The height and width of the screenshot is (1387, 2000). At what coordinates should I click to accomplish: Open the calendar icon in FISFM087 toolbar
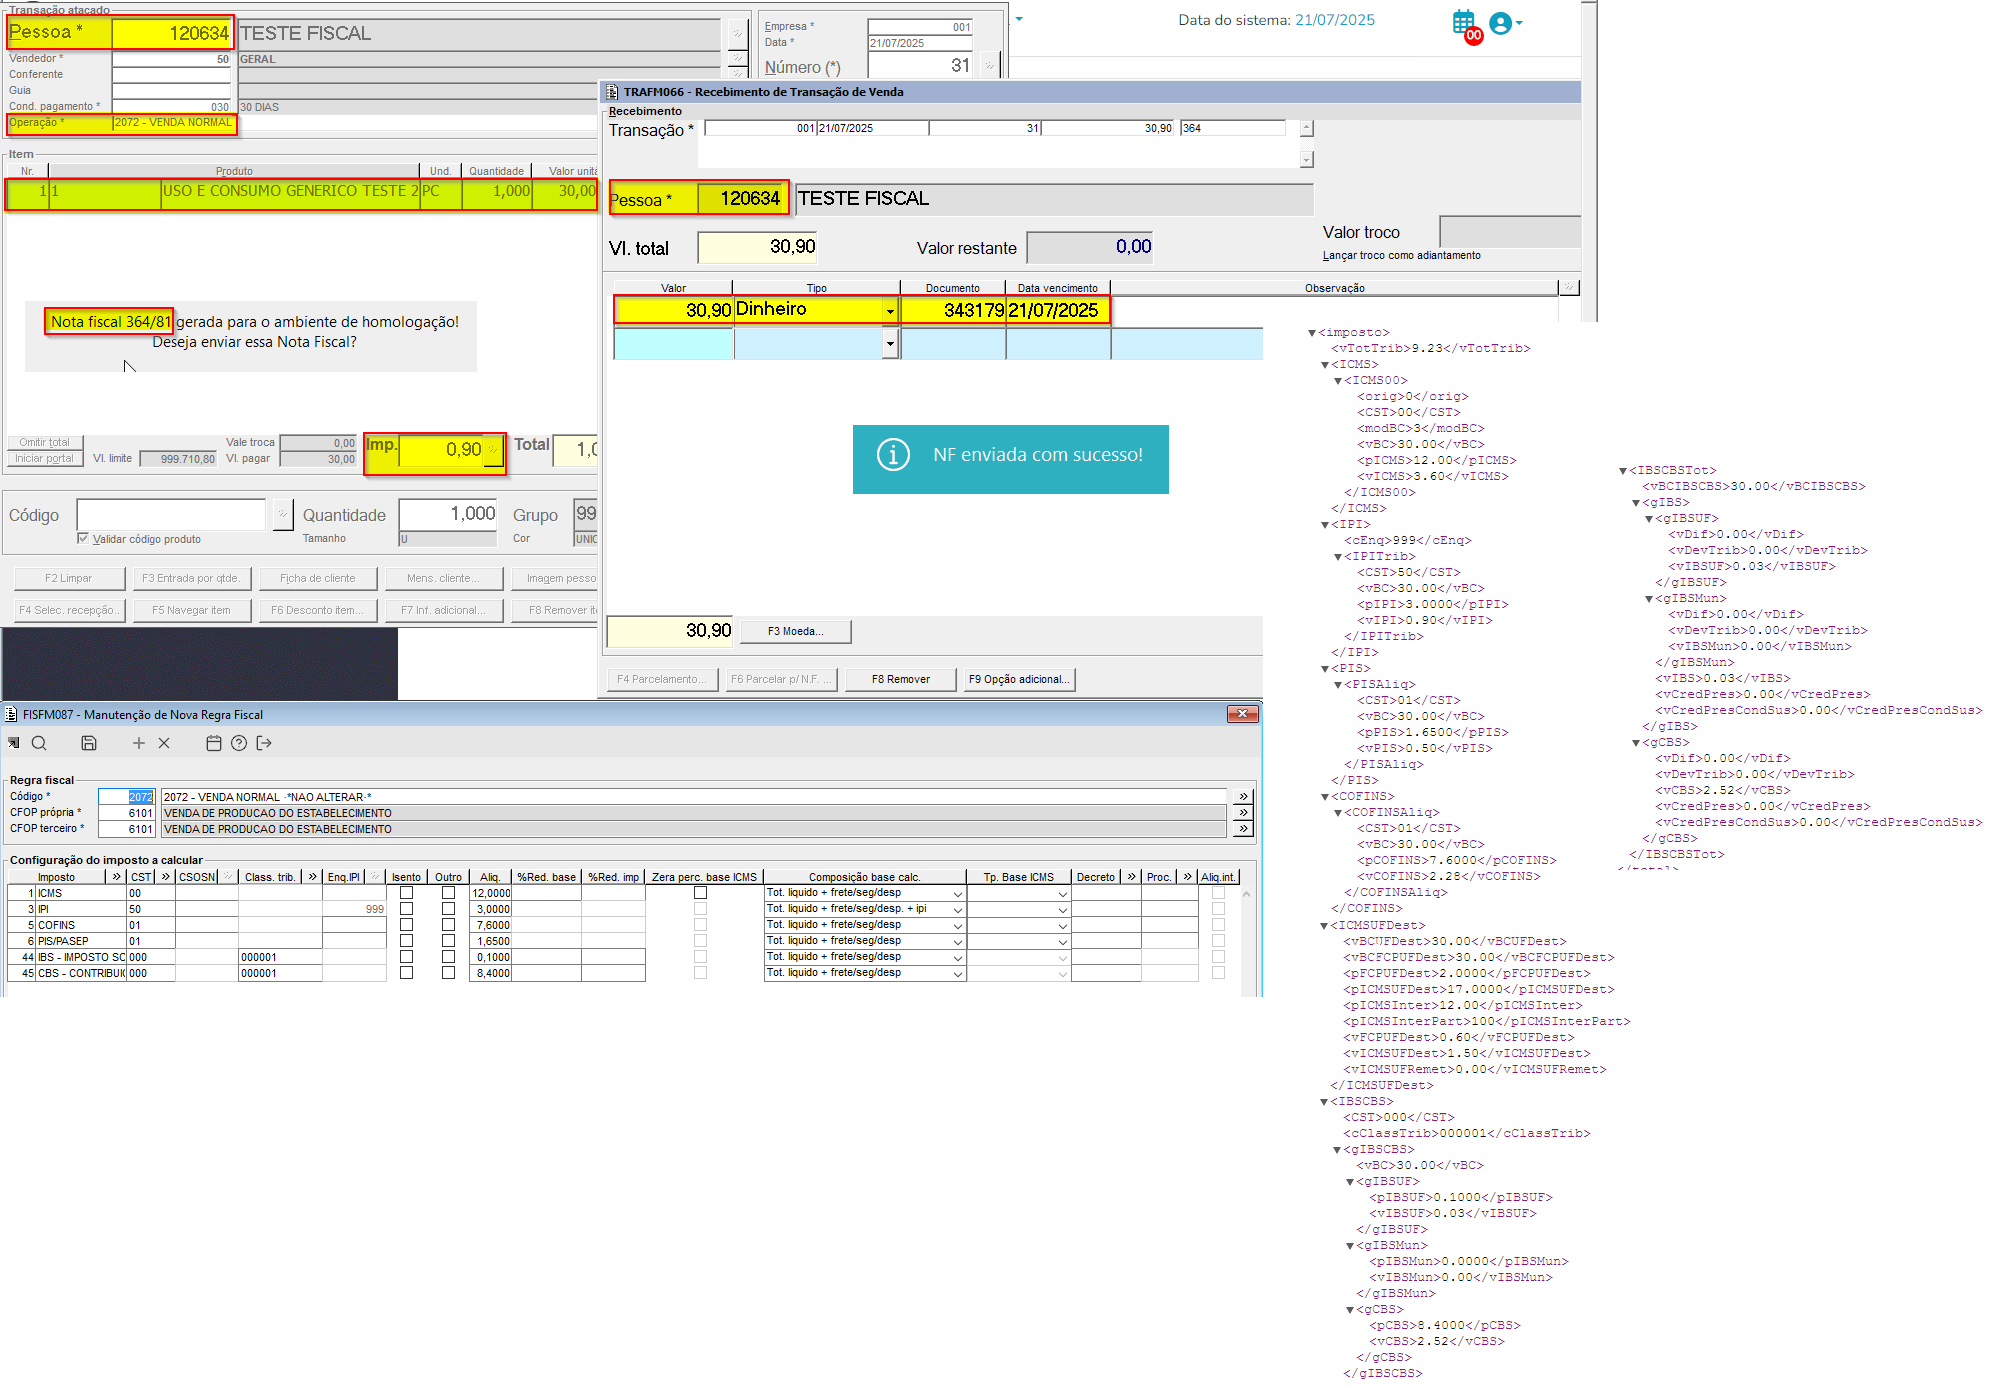(213, 743)
